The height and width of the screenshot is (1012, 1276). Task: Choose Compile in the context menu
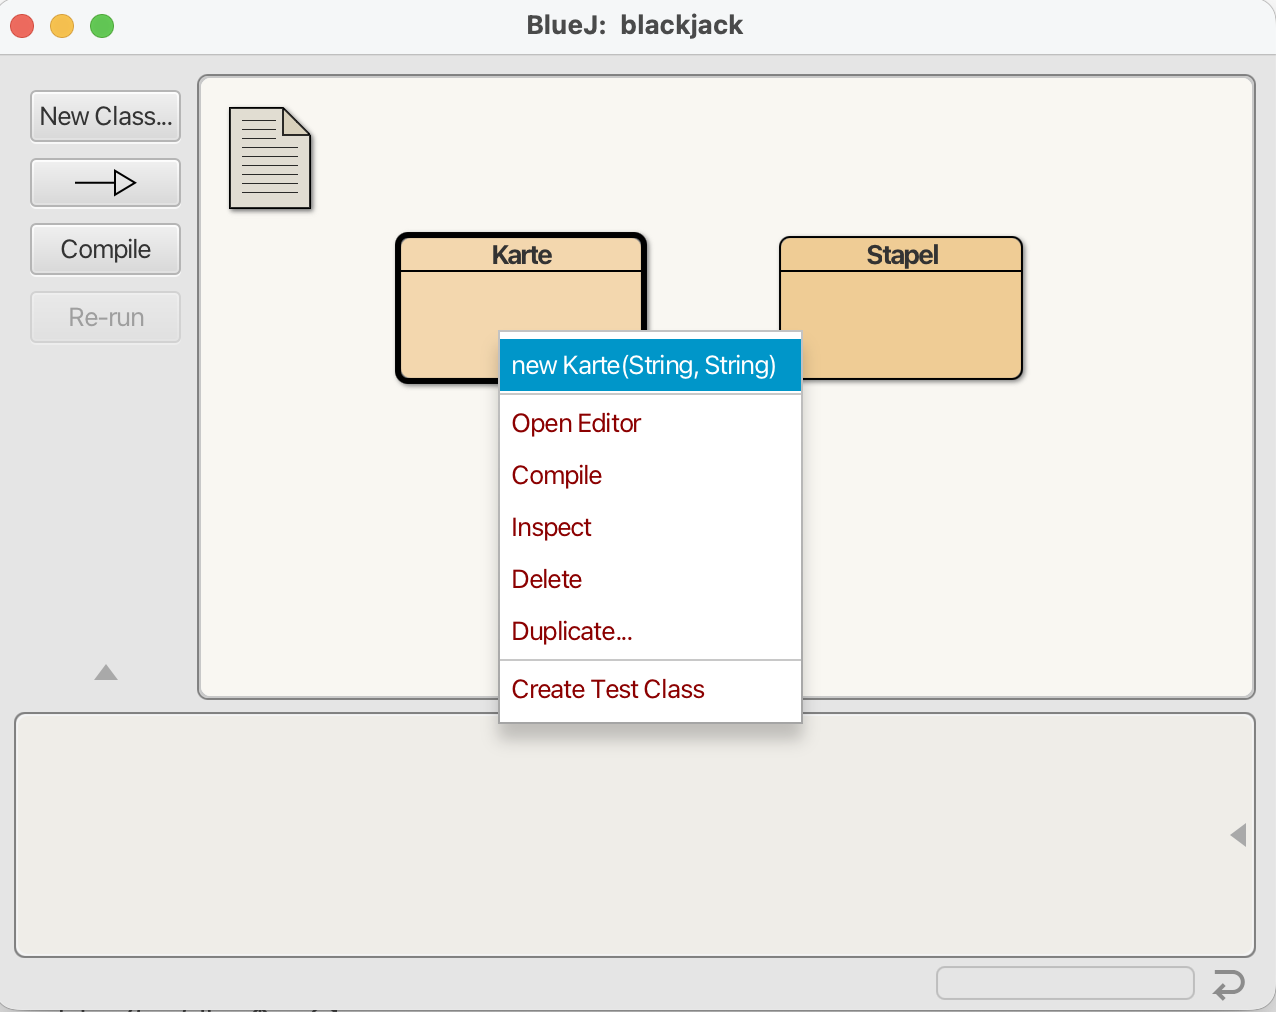[556, 476]
